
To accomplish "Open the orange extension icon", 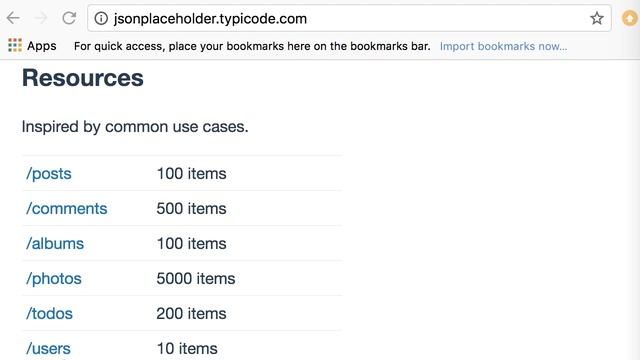I will (629, 18).
